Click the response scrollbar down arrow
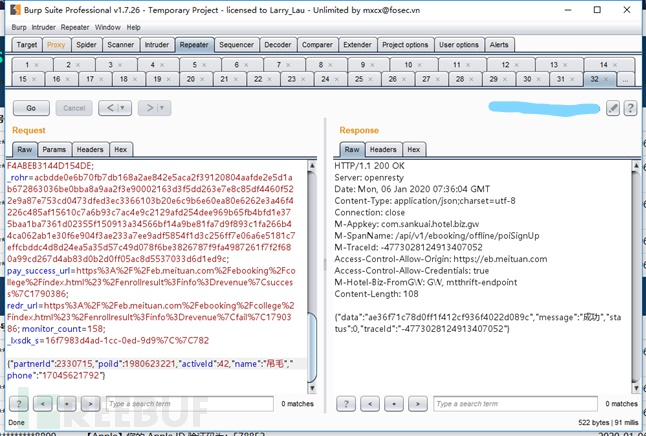The height and width of the screenshot is (436, 646). pos(636,388)
